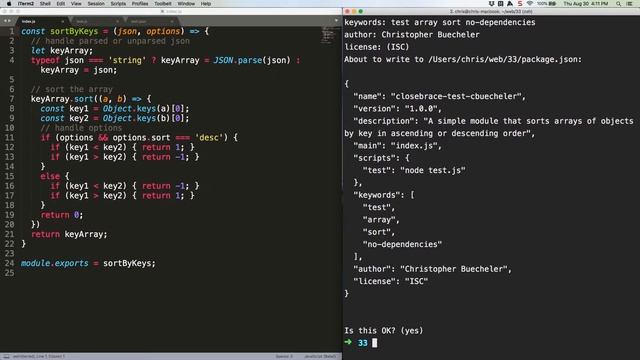
Task: Click the '// sort the array' comment
Action: [71, 89]
